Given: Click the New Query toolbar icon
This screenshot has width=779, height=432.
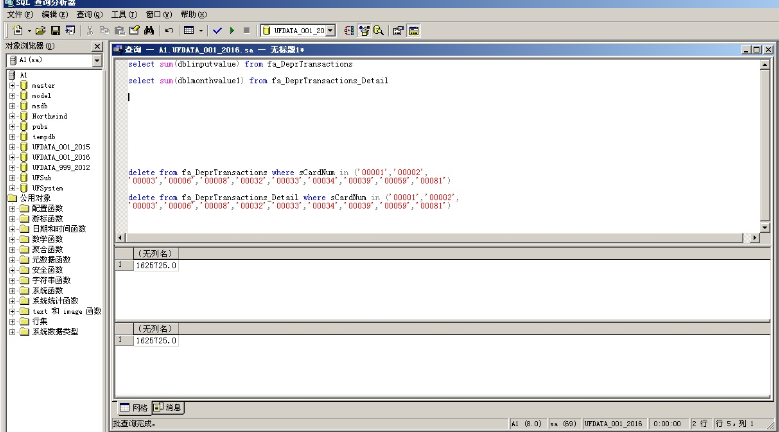Looking at the screenshot, I should (x=17, y=31).
